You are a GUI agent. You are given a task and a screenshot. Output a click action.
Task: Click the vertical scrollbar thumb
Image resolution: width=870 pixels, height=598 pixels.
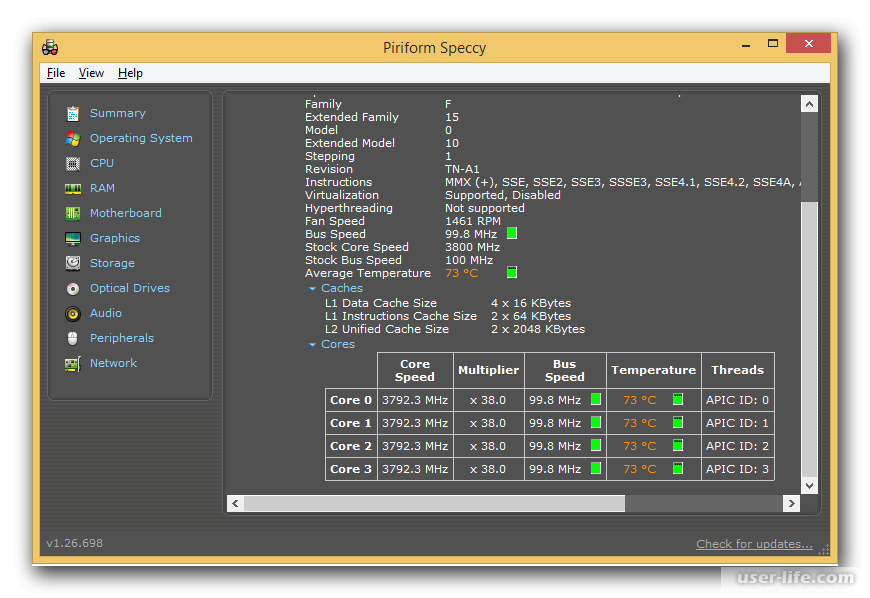click(x=809, y=339)
